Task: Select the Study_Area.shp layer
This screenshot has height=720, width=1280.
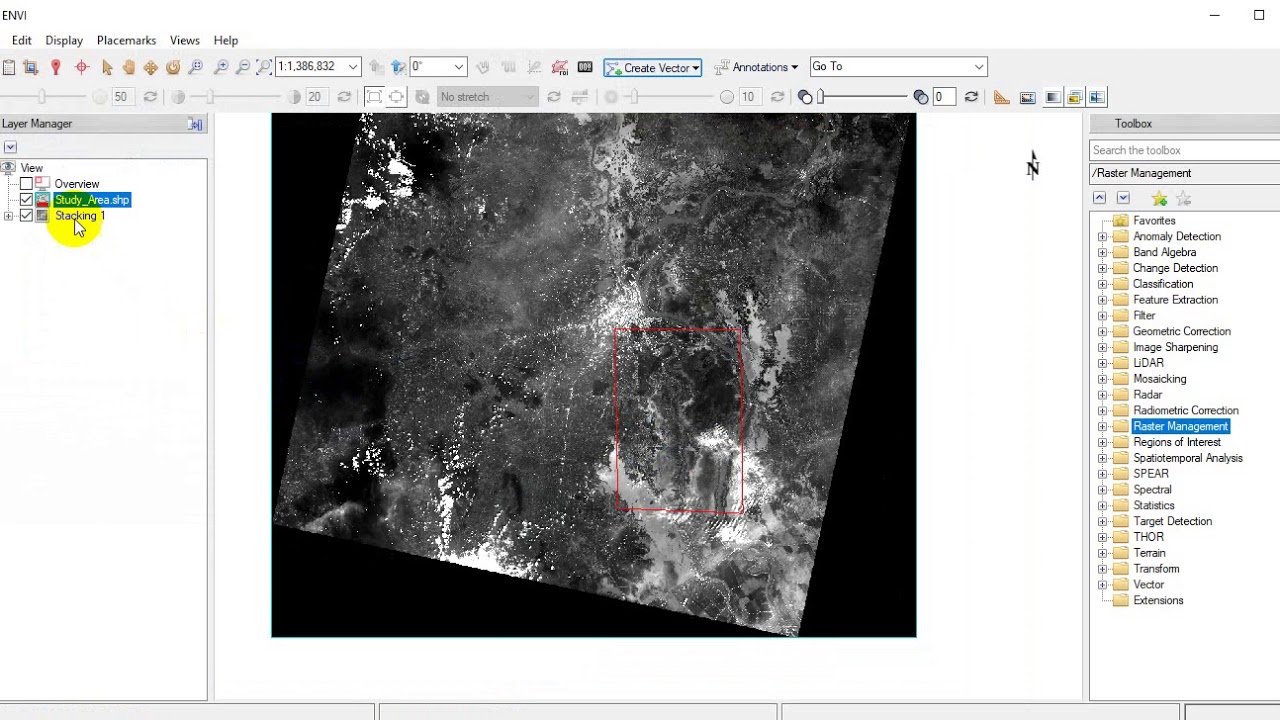Action: click(92, 200)
